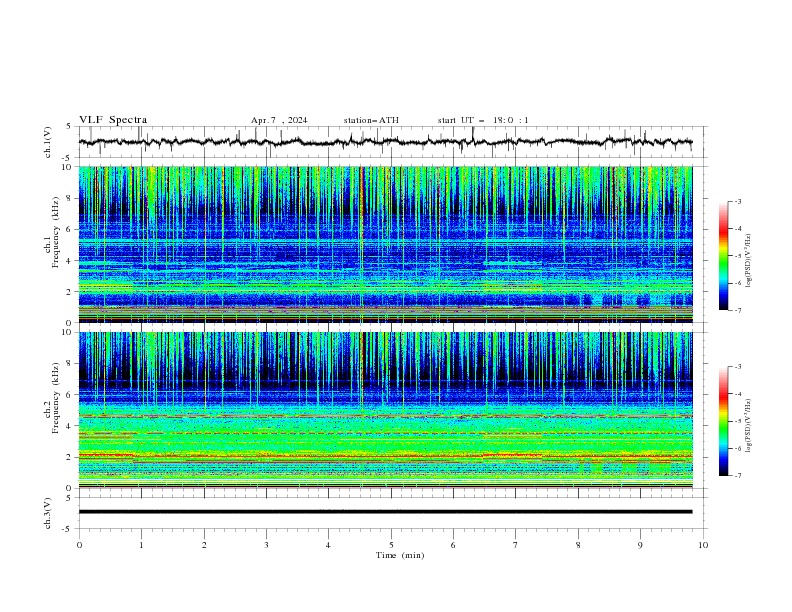Click the ch.3 flat black voltage trace
The width and height of the screenshot is (792, 612).
point(385,512)
